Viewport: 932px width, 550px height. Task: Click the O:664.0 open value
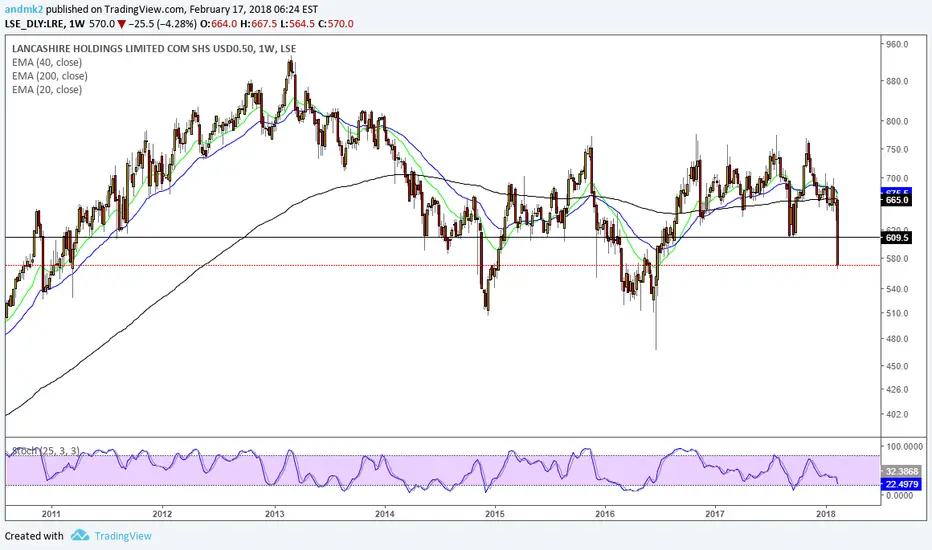(x=219, y=24)
